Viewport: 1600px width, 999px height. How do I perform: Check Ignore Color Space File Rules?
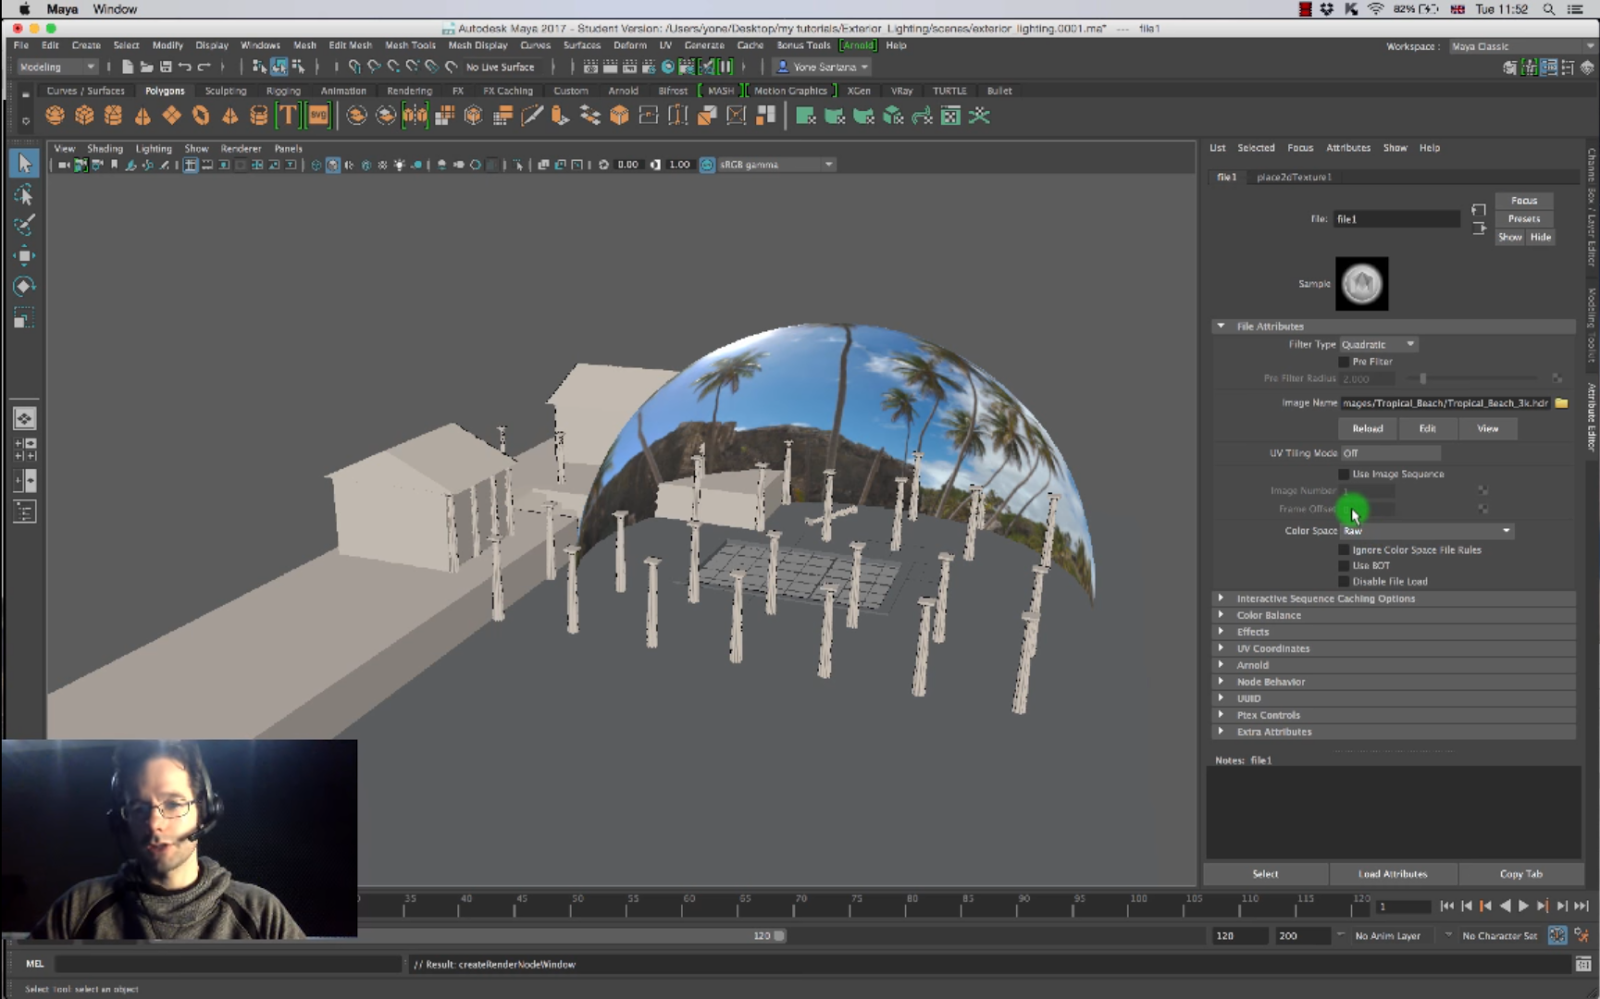(1344, 550)
